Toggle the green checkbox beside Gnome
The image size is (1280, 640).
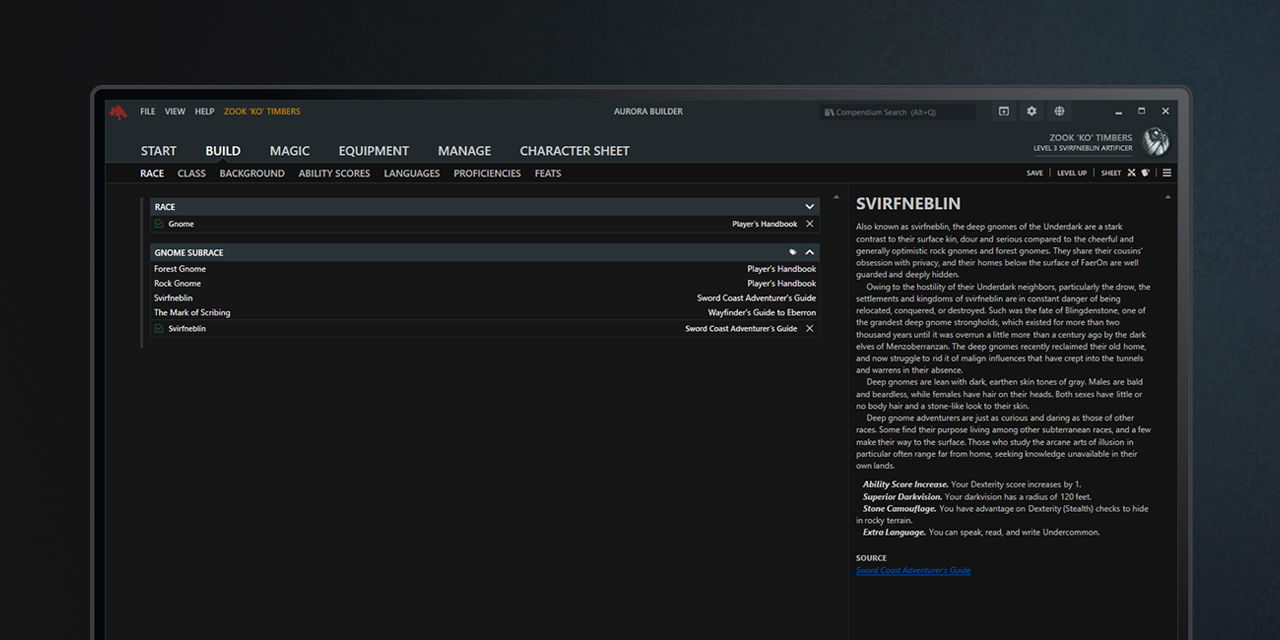tap(157, 223)
